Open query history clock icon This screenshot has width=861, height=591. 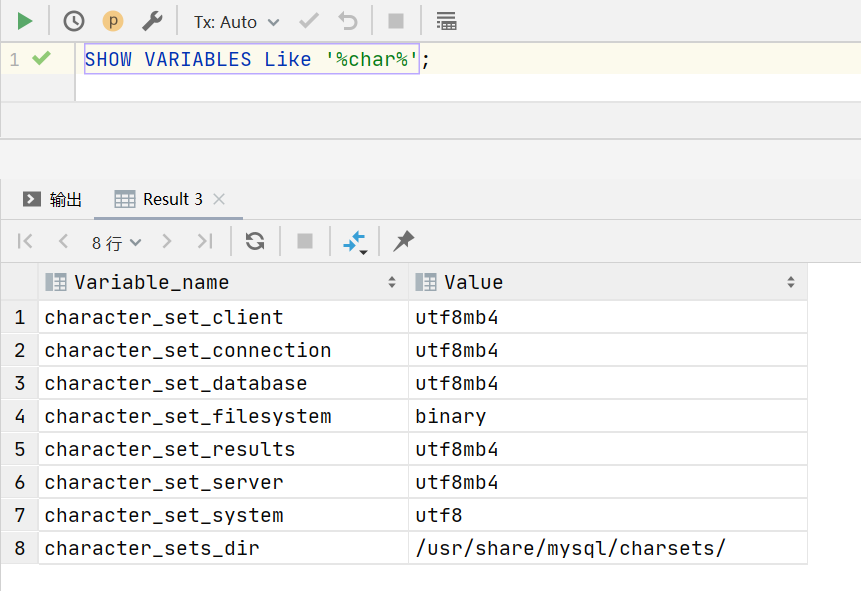click(73, 21)
